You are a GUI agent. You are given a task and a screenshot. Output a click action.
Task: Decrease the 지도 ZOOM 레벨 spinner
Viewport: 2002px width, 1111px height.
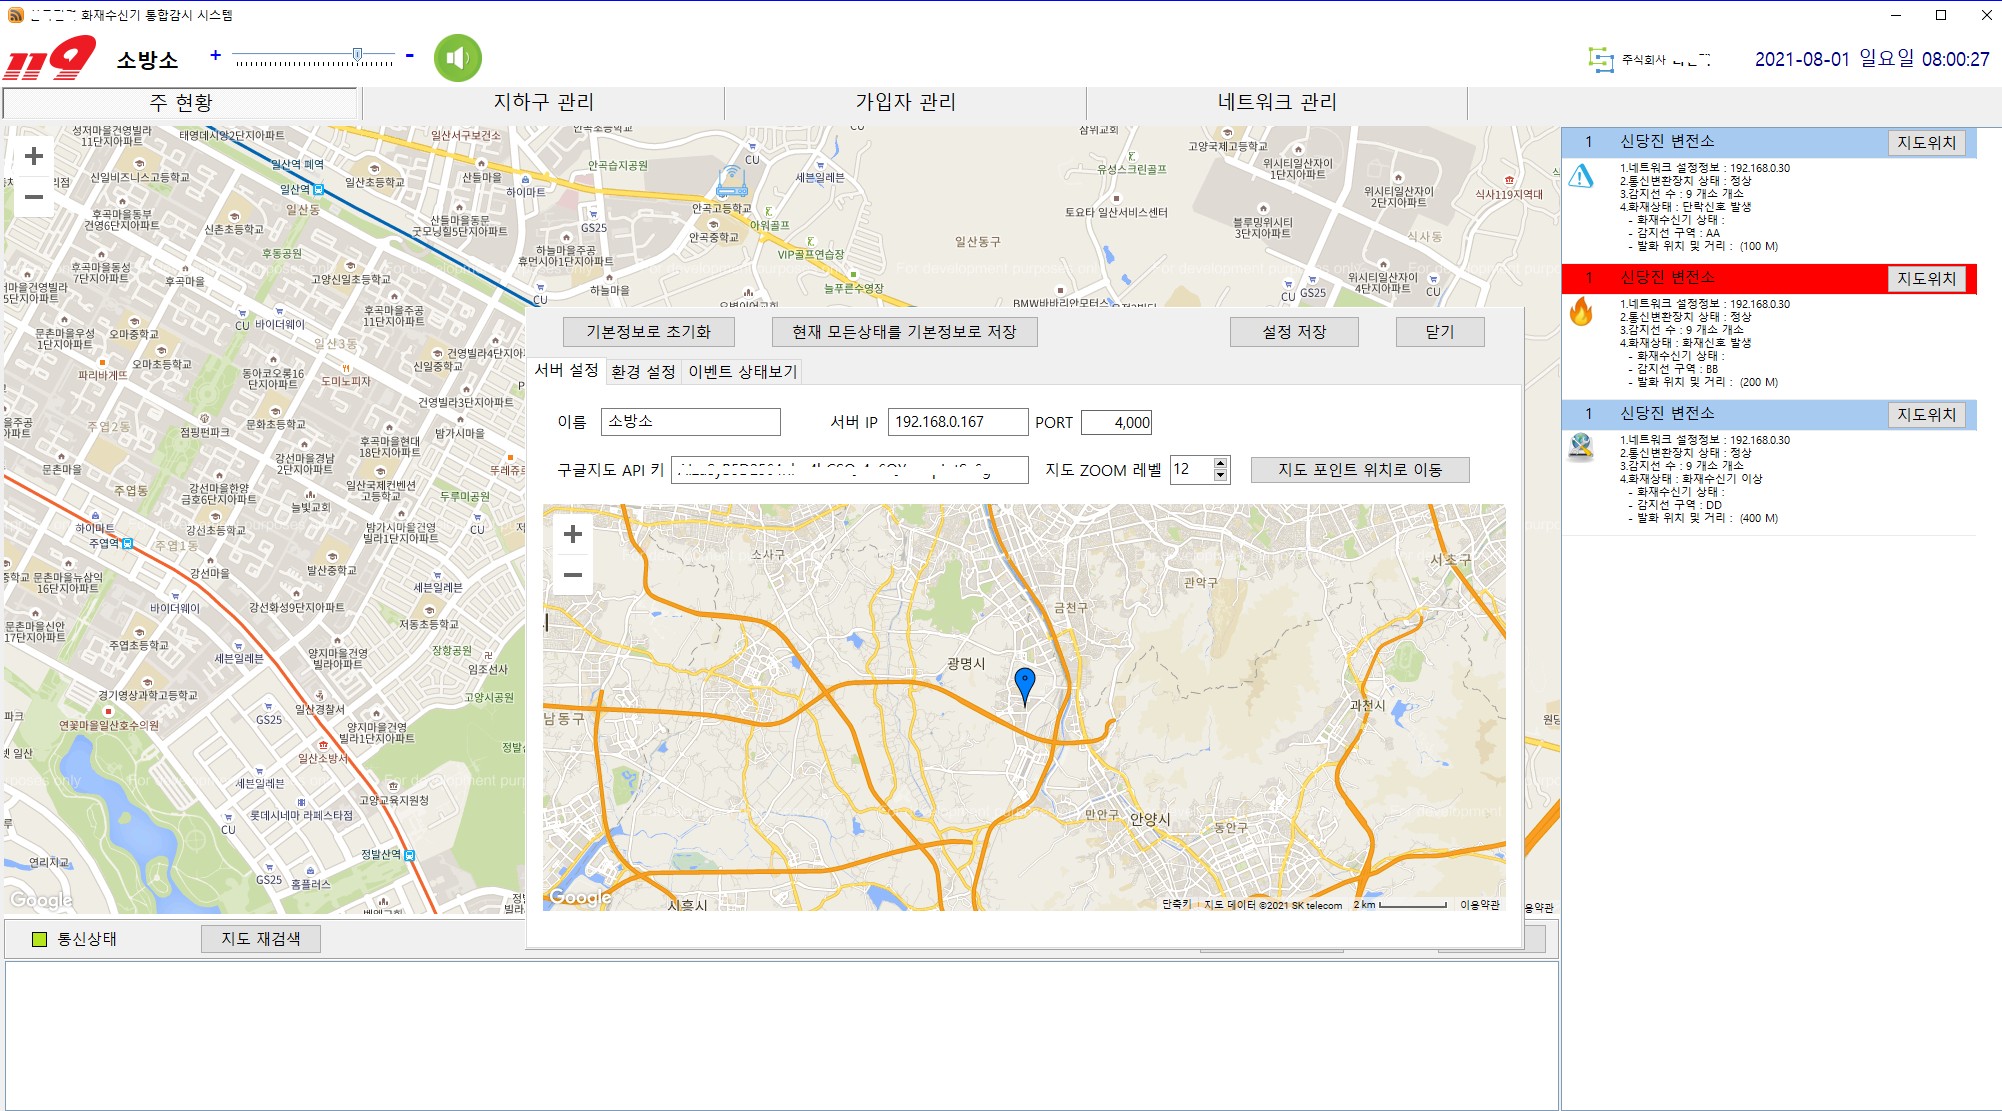tap(1220, 476)
